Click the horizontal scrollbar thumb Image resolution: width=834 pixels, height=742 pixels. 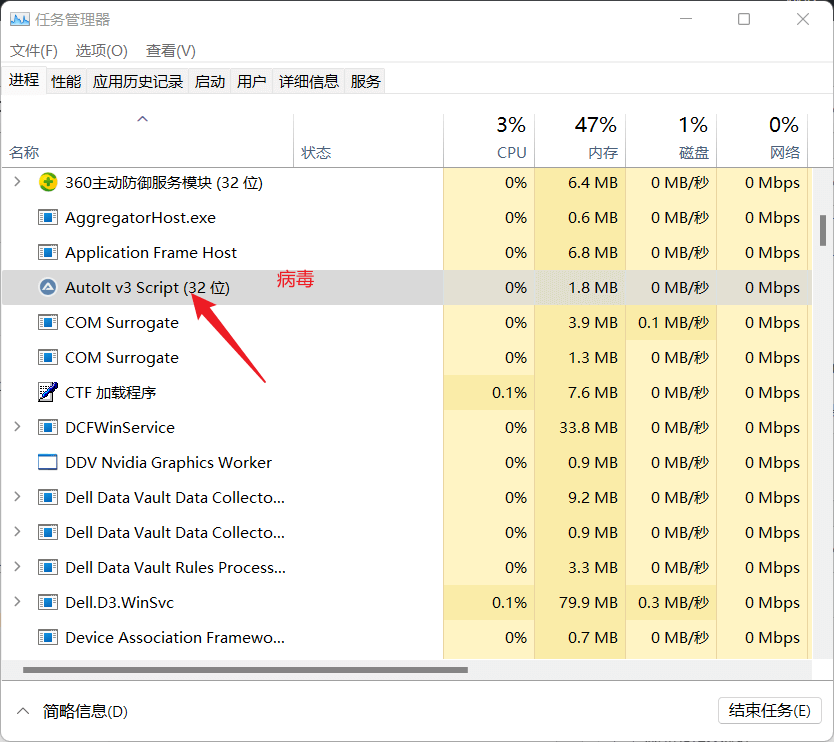click(245, 670)
